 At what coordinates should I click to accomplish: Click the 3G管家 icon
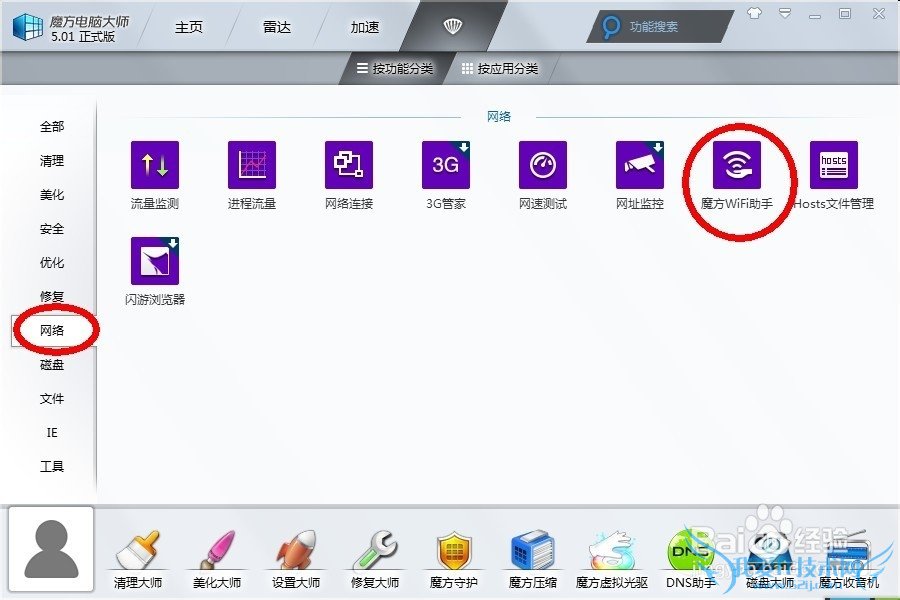[x=446, y=165]
